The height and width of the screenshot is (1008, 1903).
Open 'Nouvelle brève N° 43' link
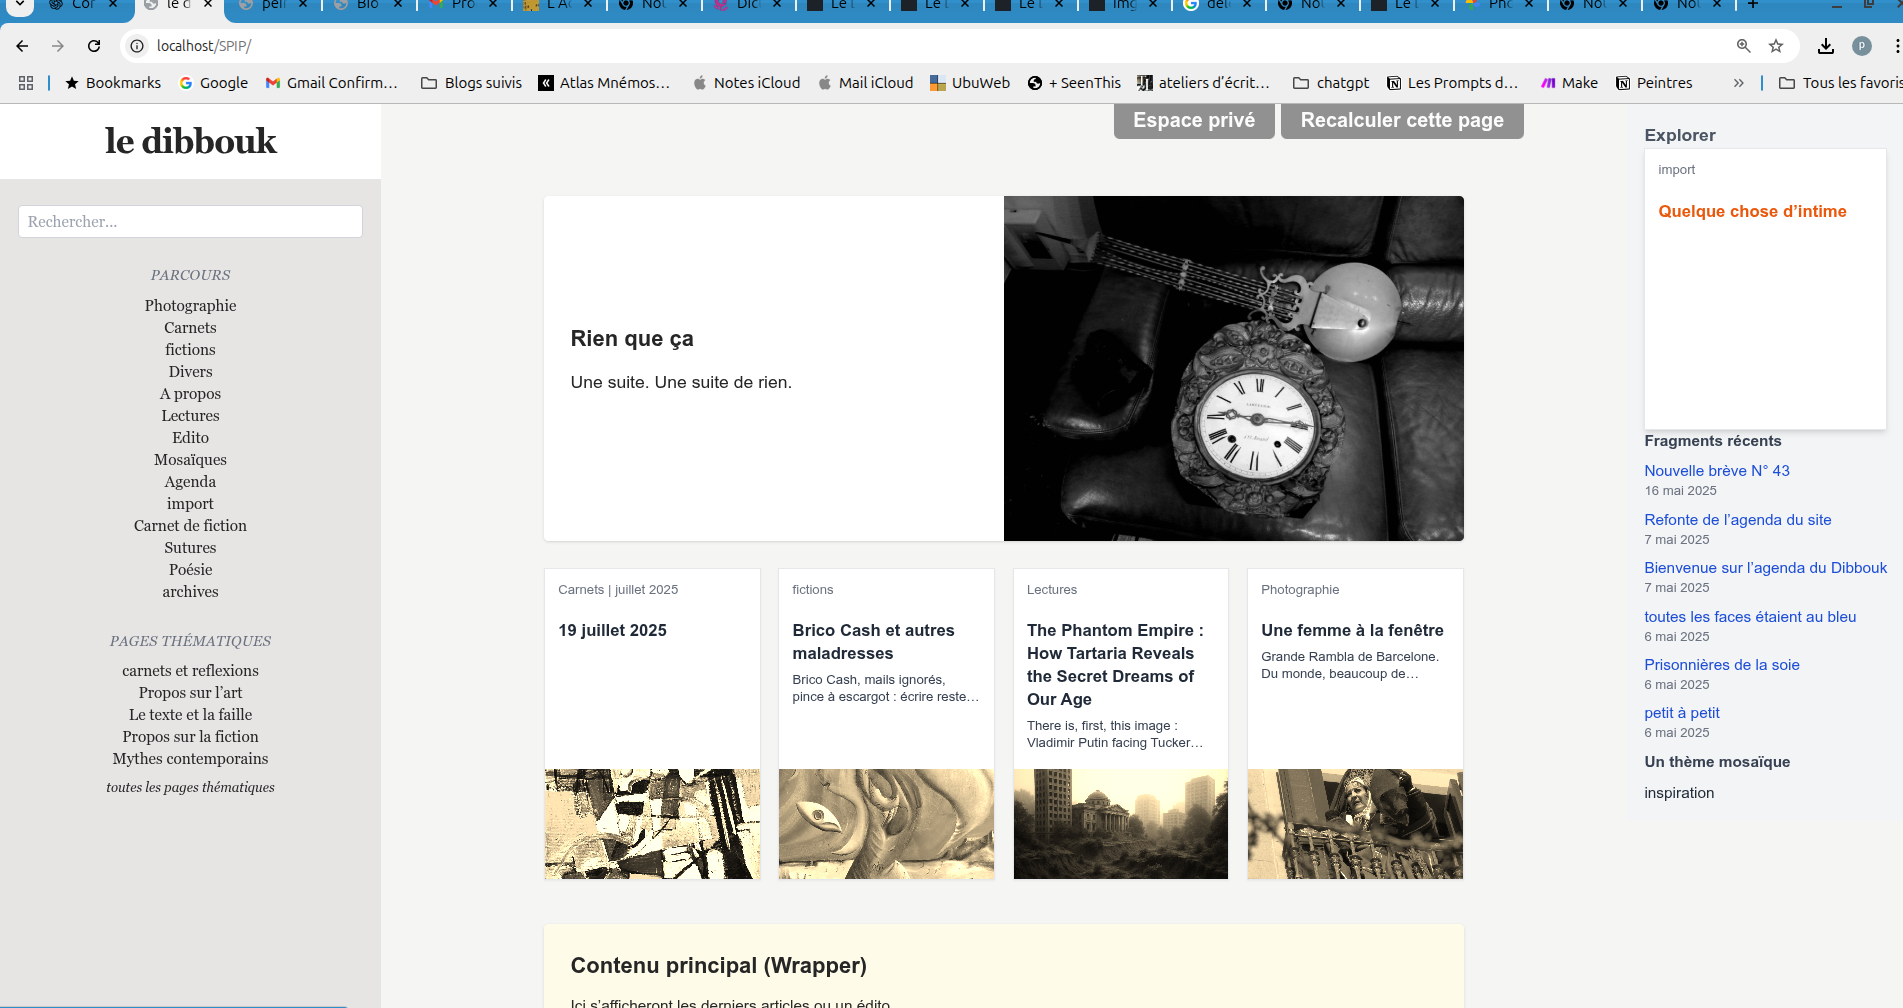(x=1716, y=471)
